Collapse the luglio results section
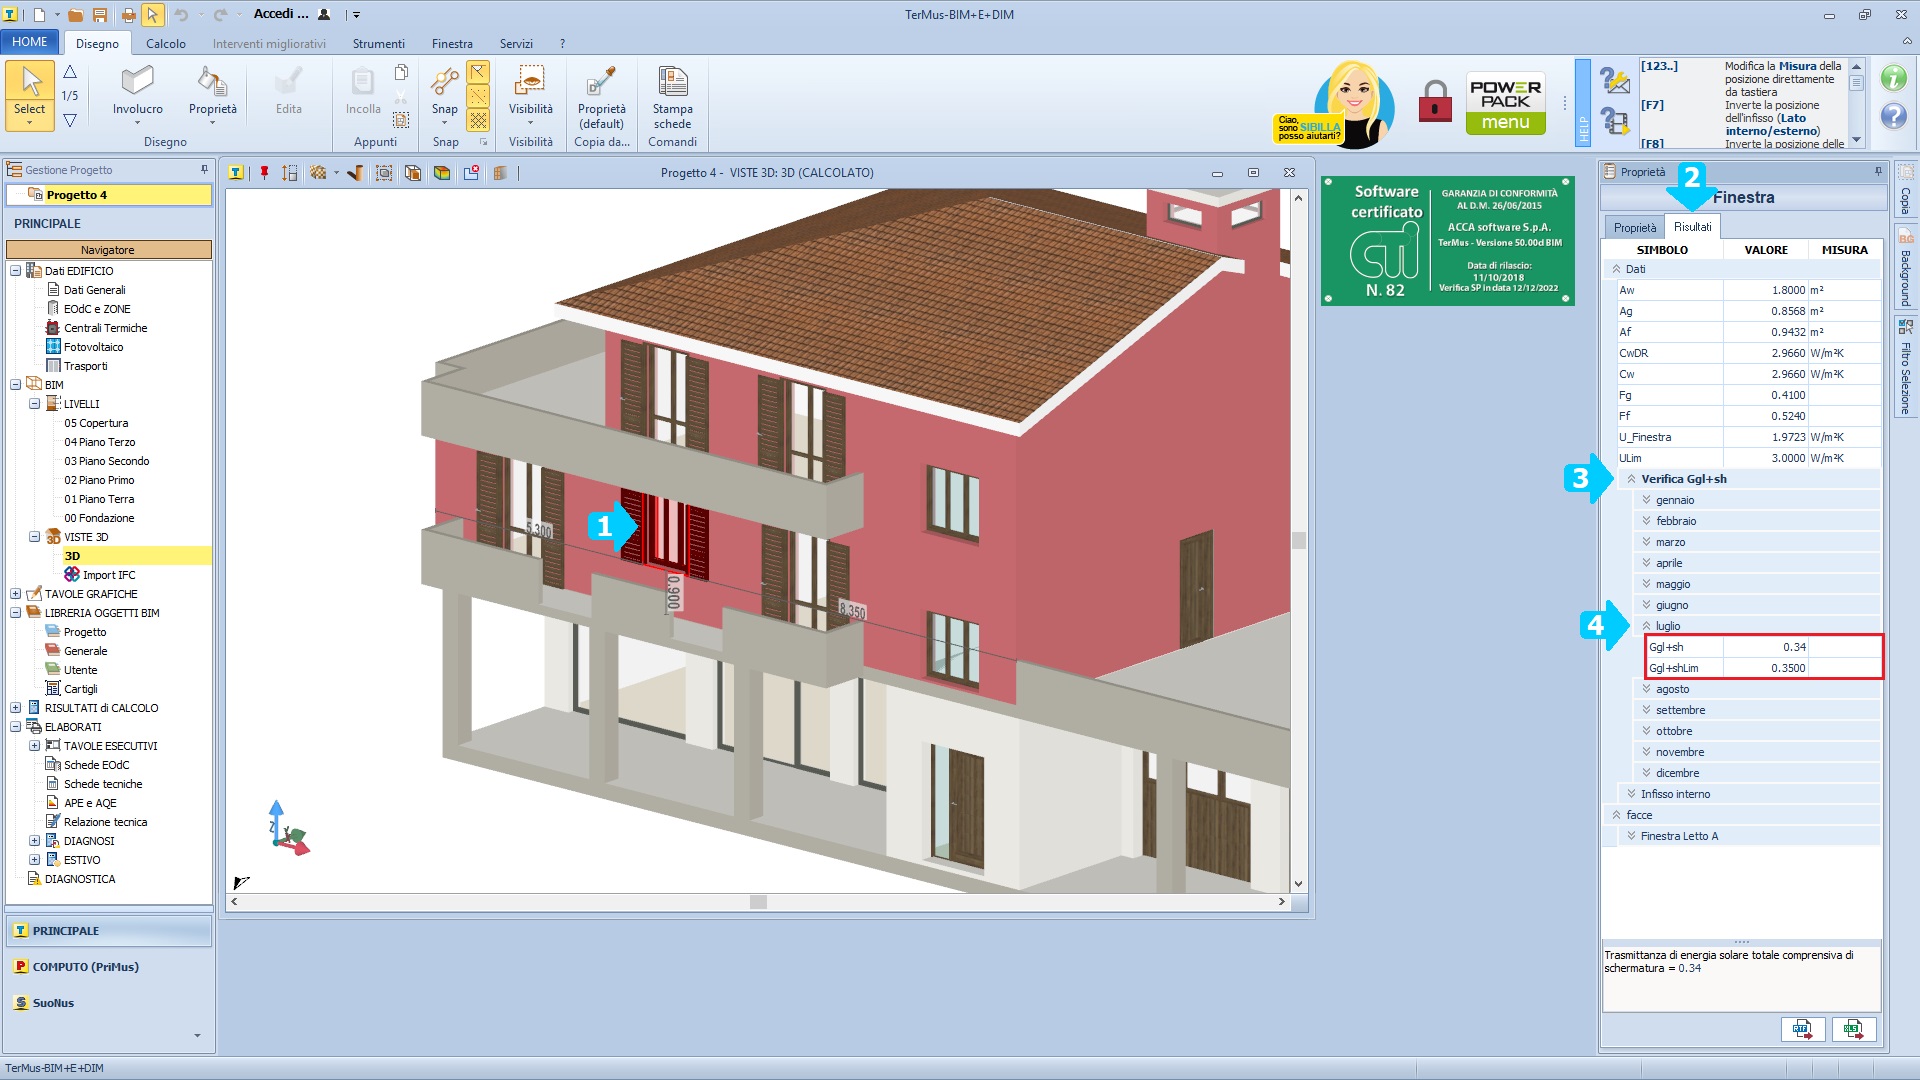This screenshot has height=1080, width=1920. pyautogui.click(x=1646, y=626)
